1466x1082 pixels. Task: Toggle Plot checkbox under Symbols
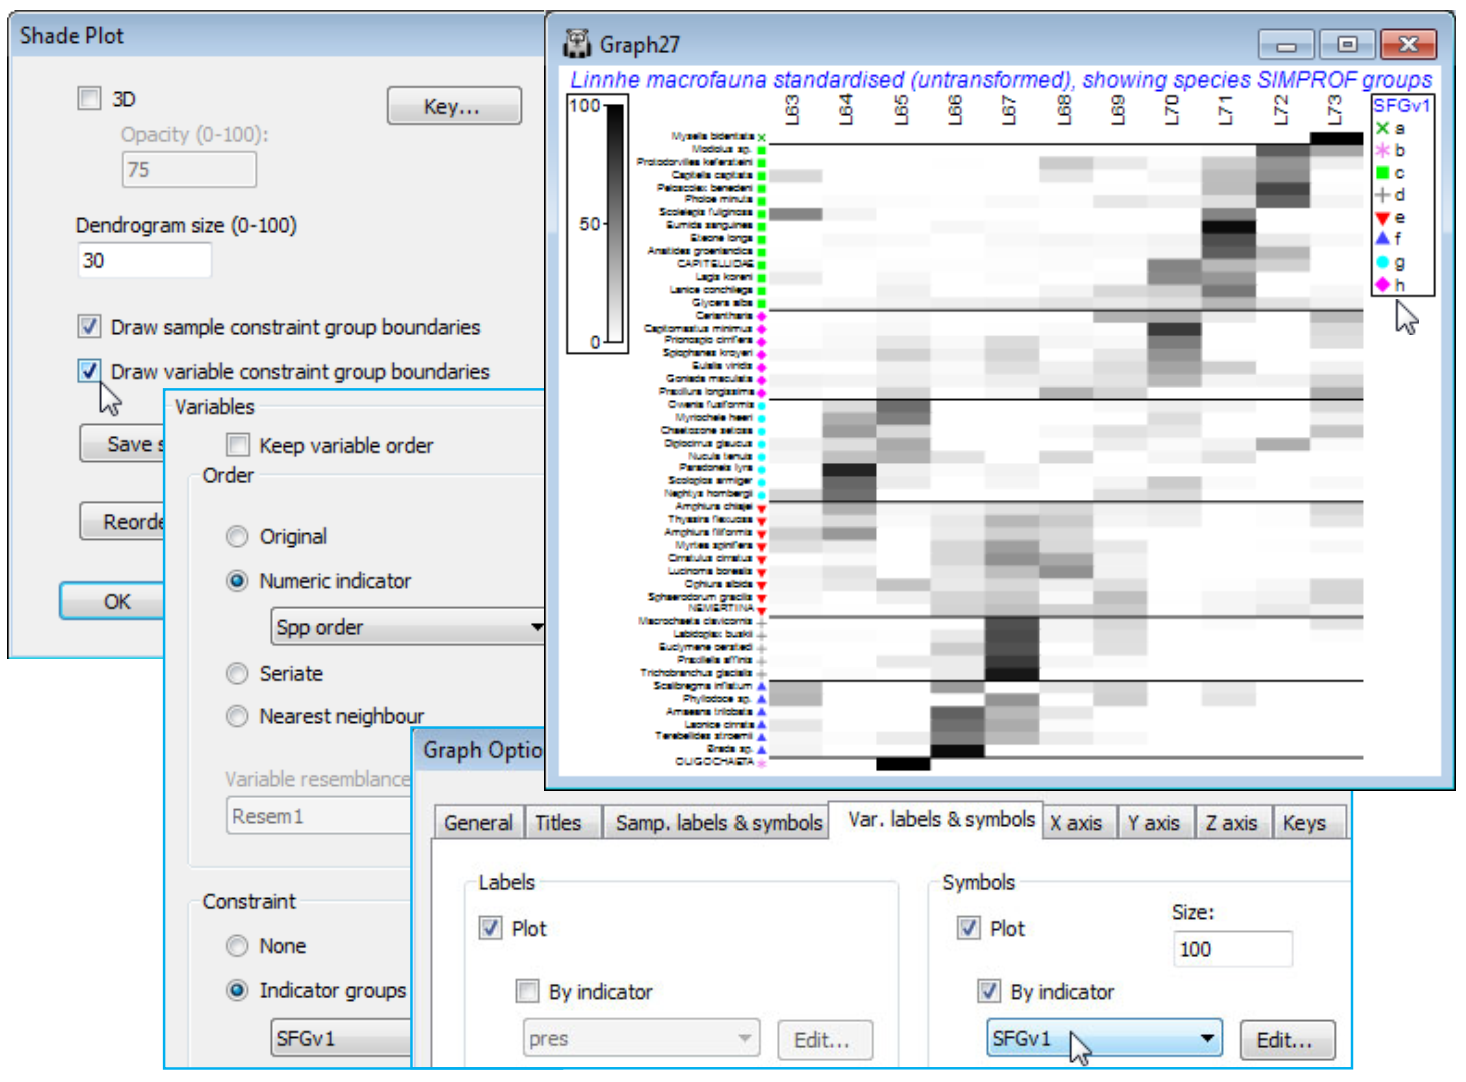pos(968,927)
